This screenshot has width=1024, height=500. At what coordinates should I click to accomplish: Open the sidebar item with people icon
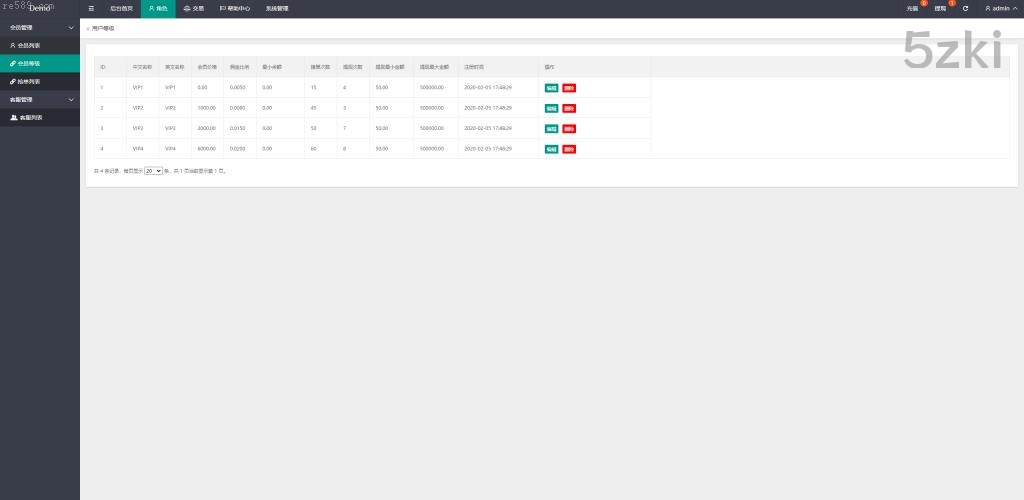[x=29, y=117]
